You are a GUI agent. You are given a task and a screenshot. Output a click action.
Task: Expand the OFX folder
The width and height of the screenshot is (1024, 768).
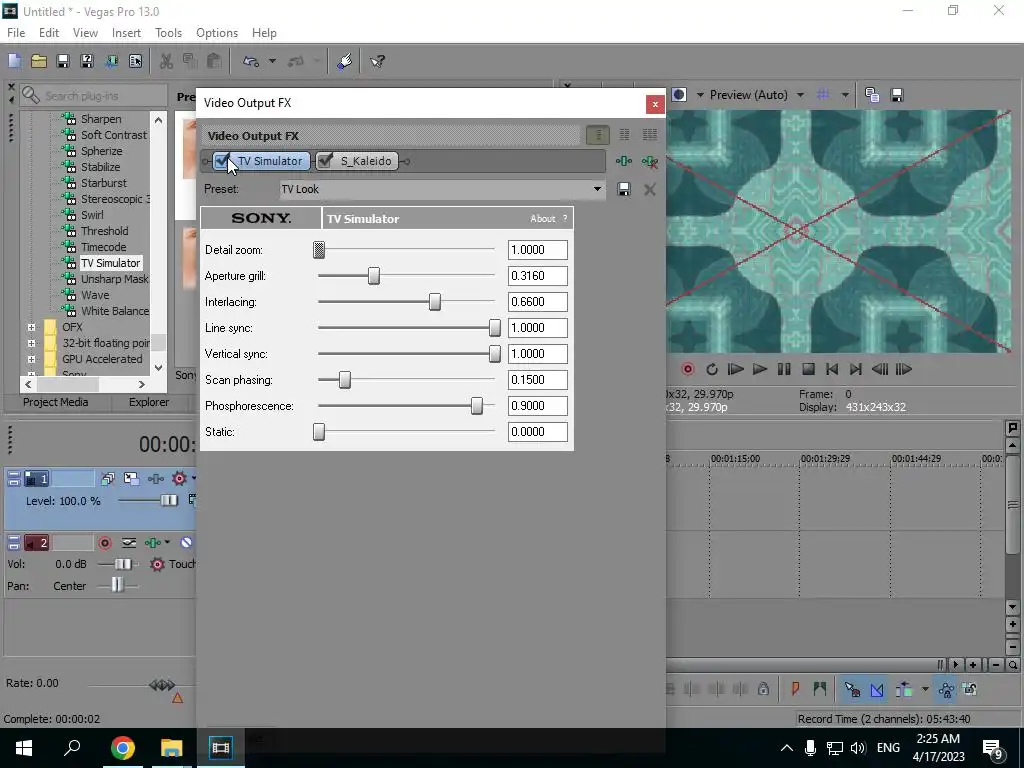31,327
